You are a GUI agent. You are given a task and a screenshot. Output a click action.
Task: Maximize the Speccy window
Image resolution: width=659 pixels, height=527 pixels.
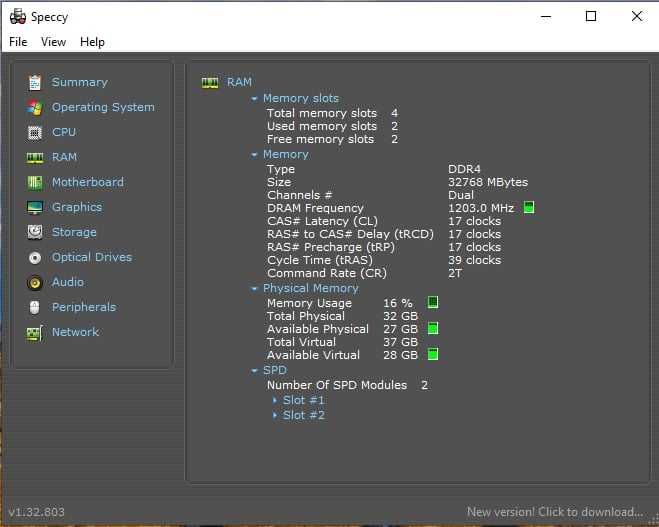[591, 16]
